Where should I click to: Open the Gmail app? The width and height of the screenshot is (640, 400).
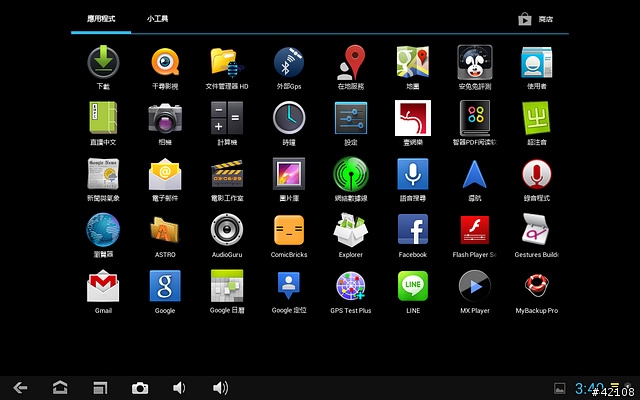click(x=103, y=286)
